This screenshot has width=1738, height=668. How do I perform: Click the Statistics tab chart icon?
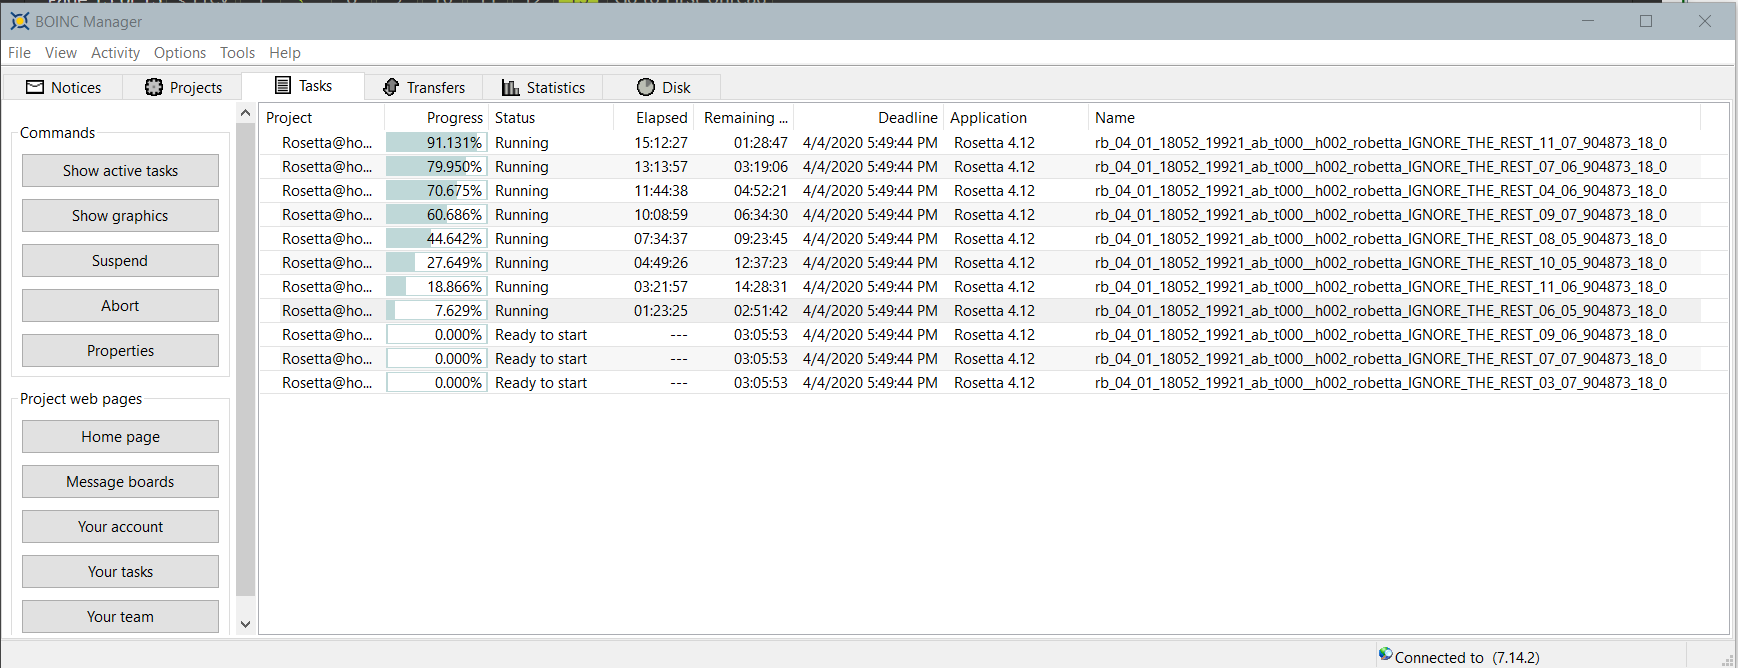point(510,87)
